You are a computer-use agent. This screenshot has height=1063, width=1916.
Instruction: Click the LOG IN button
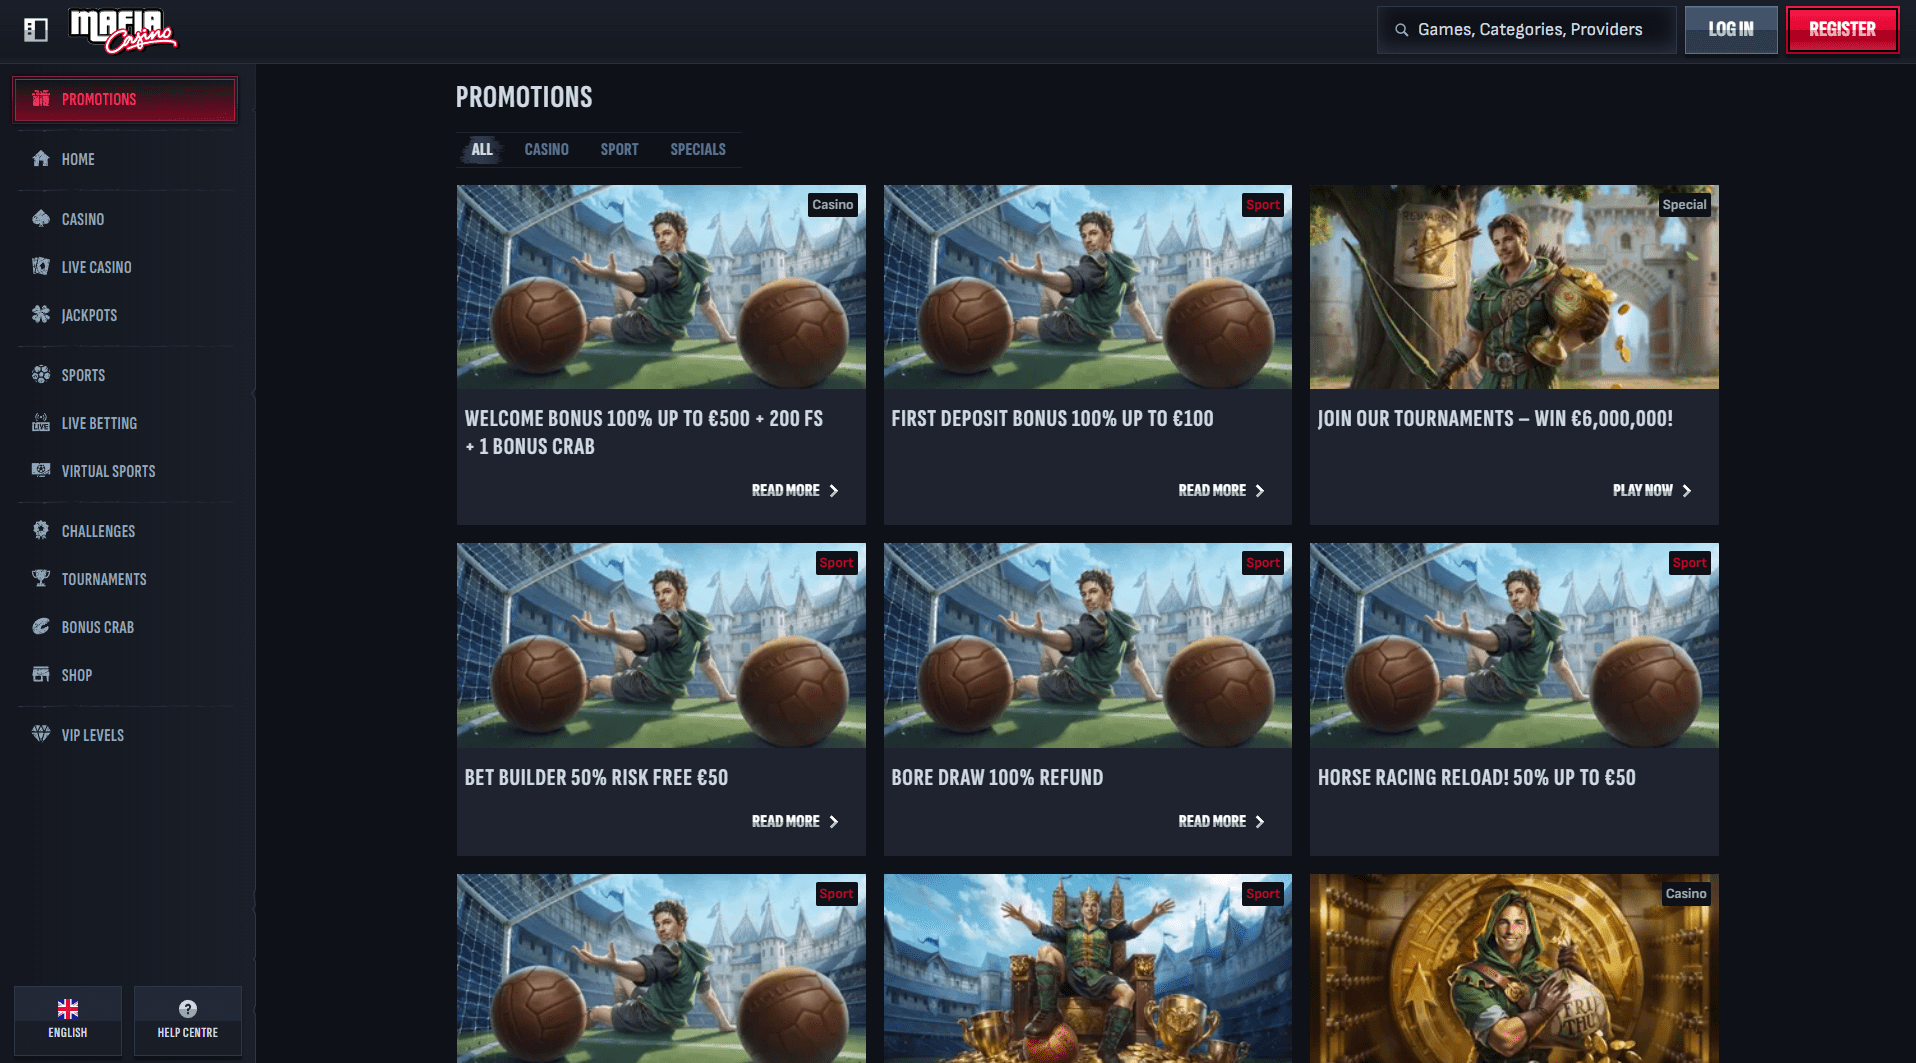tap(1730, 30)
